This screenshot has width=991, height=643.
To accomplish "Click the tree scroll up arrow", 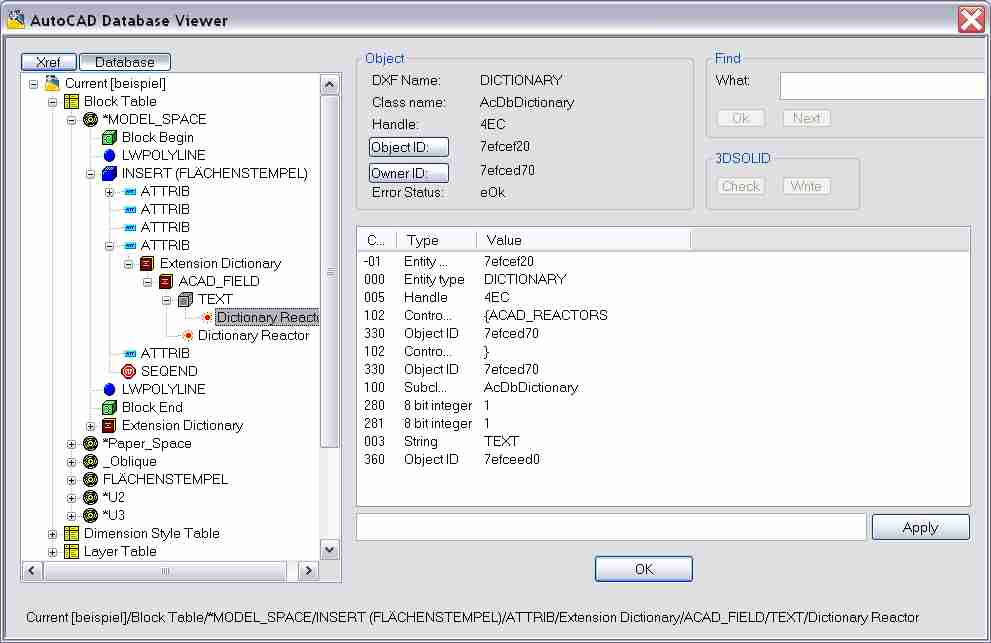I will 330,85.
